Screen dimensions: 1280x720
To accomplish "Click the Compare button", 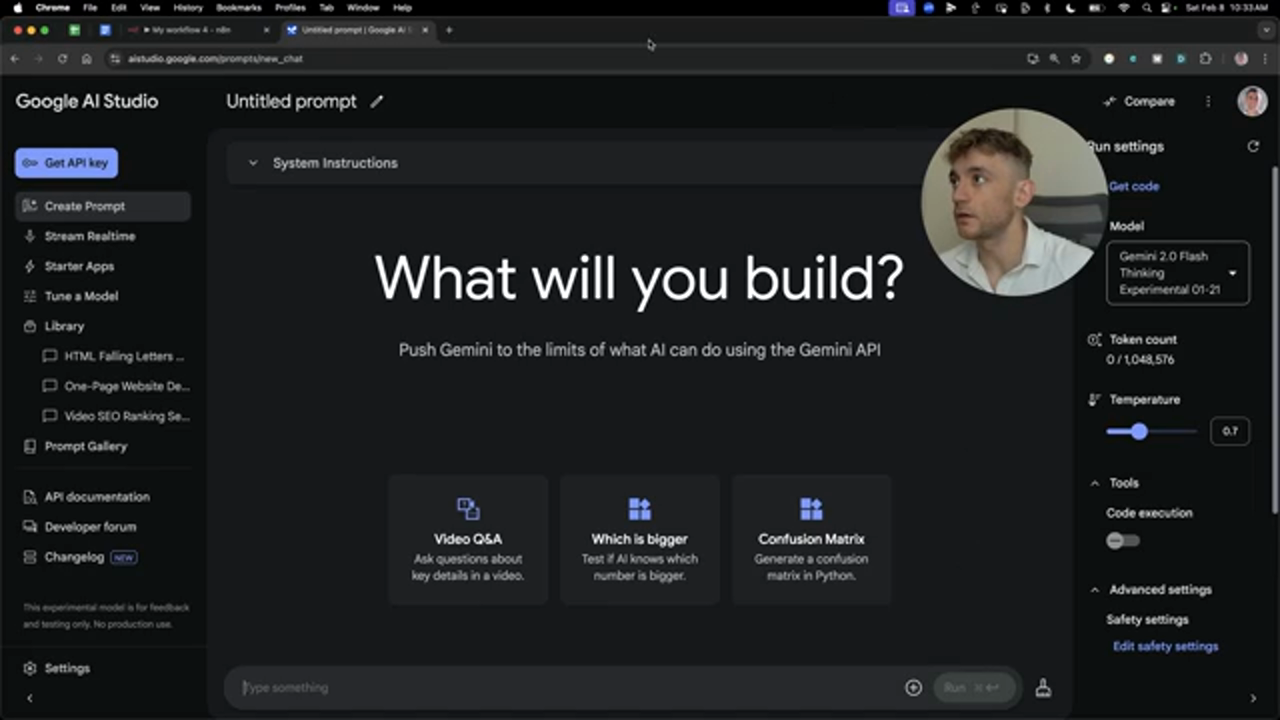I will [1138, 101].
